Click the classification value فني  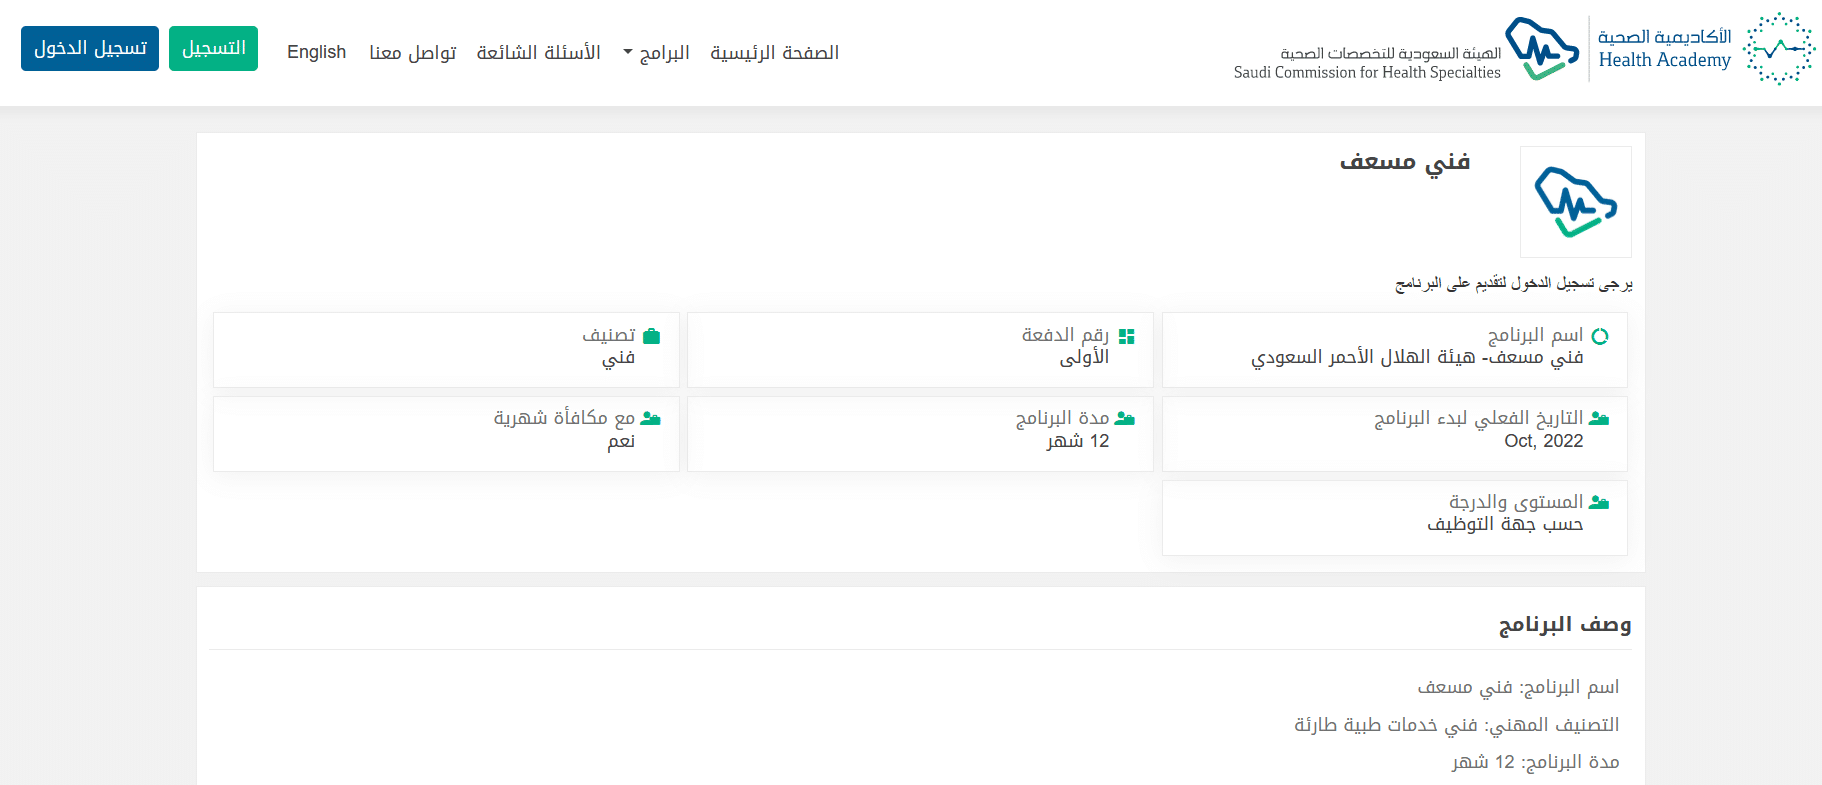[x=618, y=358]
